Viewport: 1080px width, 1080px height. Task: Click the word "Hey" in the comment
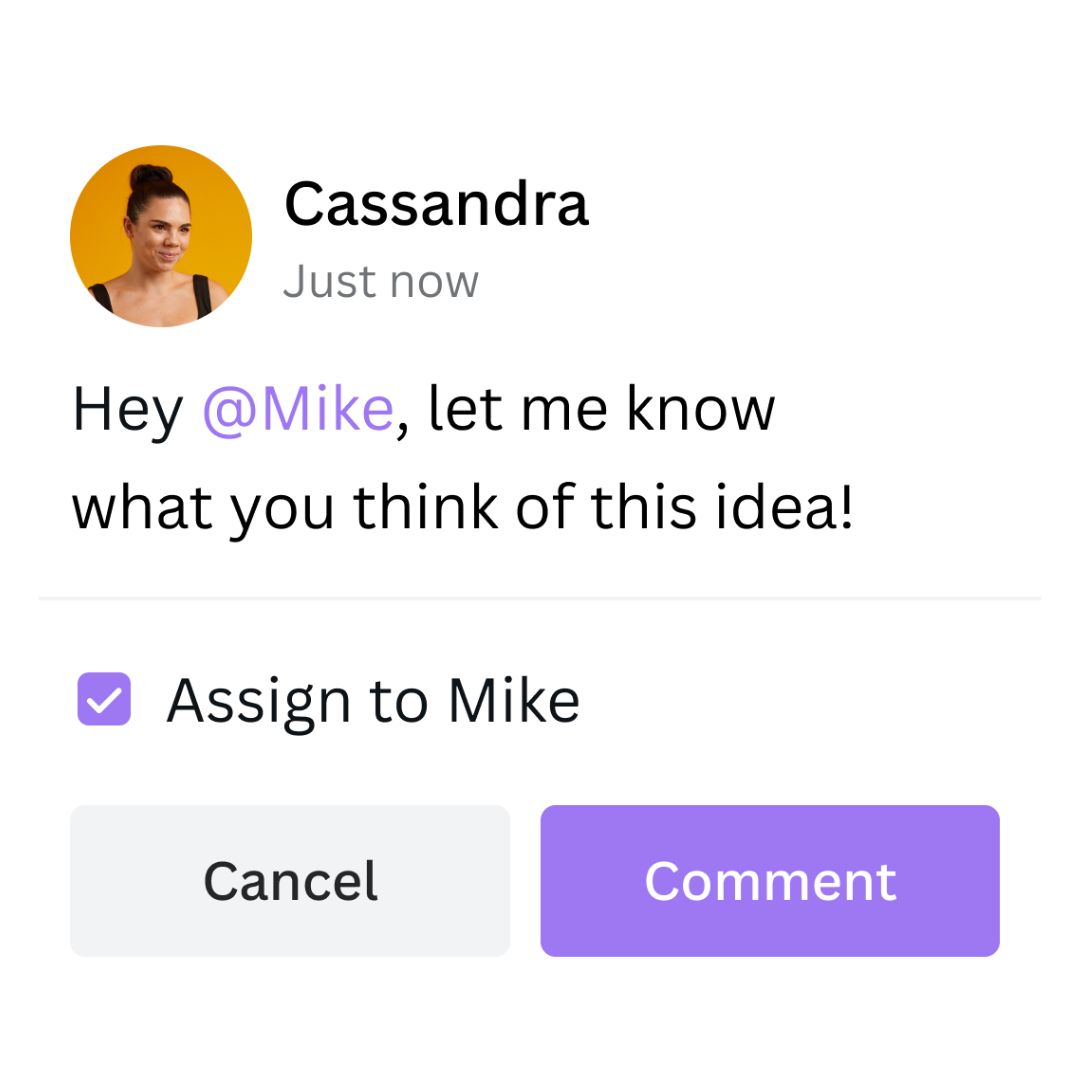pos(127,410)
